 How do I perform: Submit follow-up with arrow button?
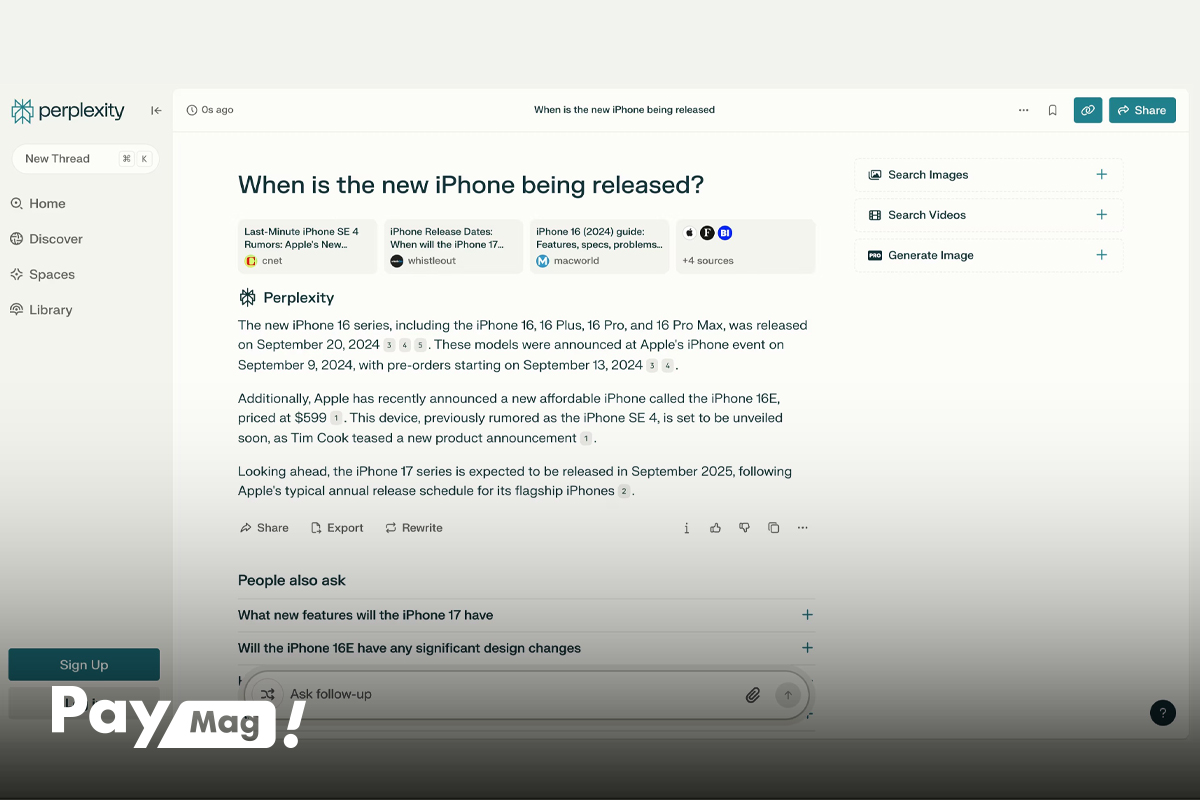(788, 695)
